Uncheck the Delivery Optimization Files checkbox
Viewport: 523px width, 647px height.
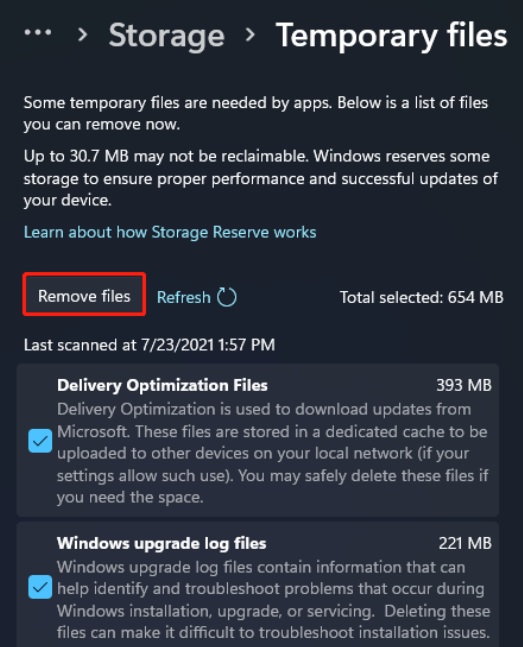[40, 441]
